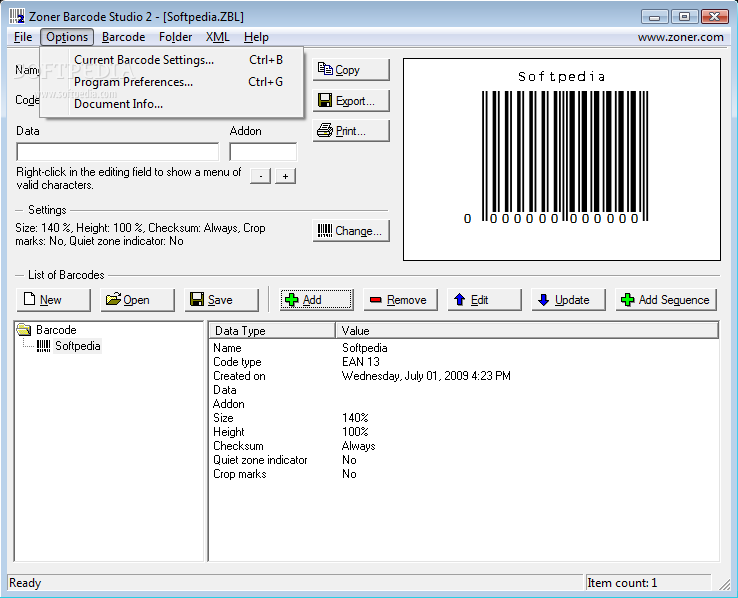This screenshot has height=598, width=738.
Task: Click the Change... settings button label
Action: click(358, 231)
